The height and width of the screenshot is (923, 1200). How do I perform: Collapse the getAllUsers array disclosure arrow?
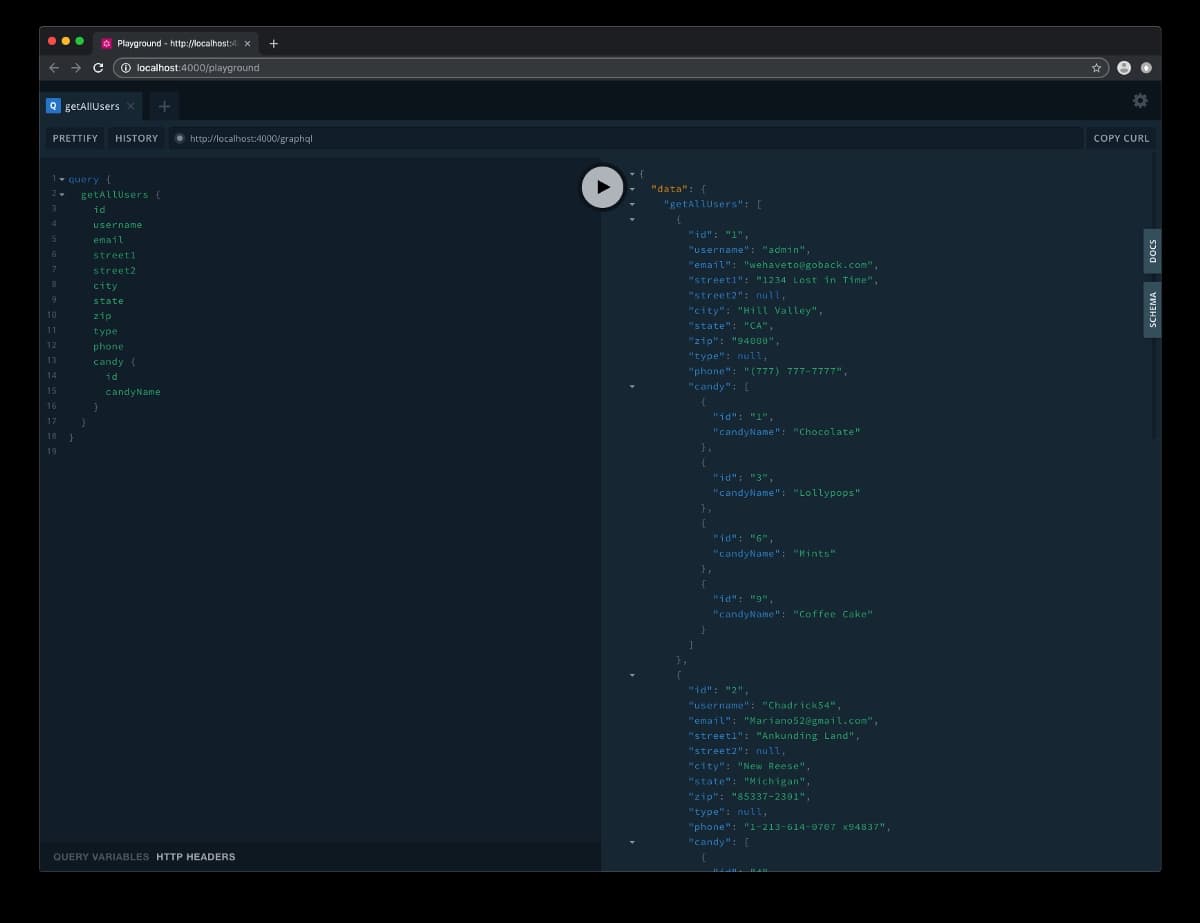click(x=632, y=203)
